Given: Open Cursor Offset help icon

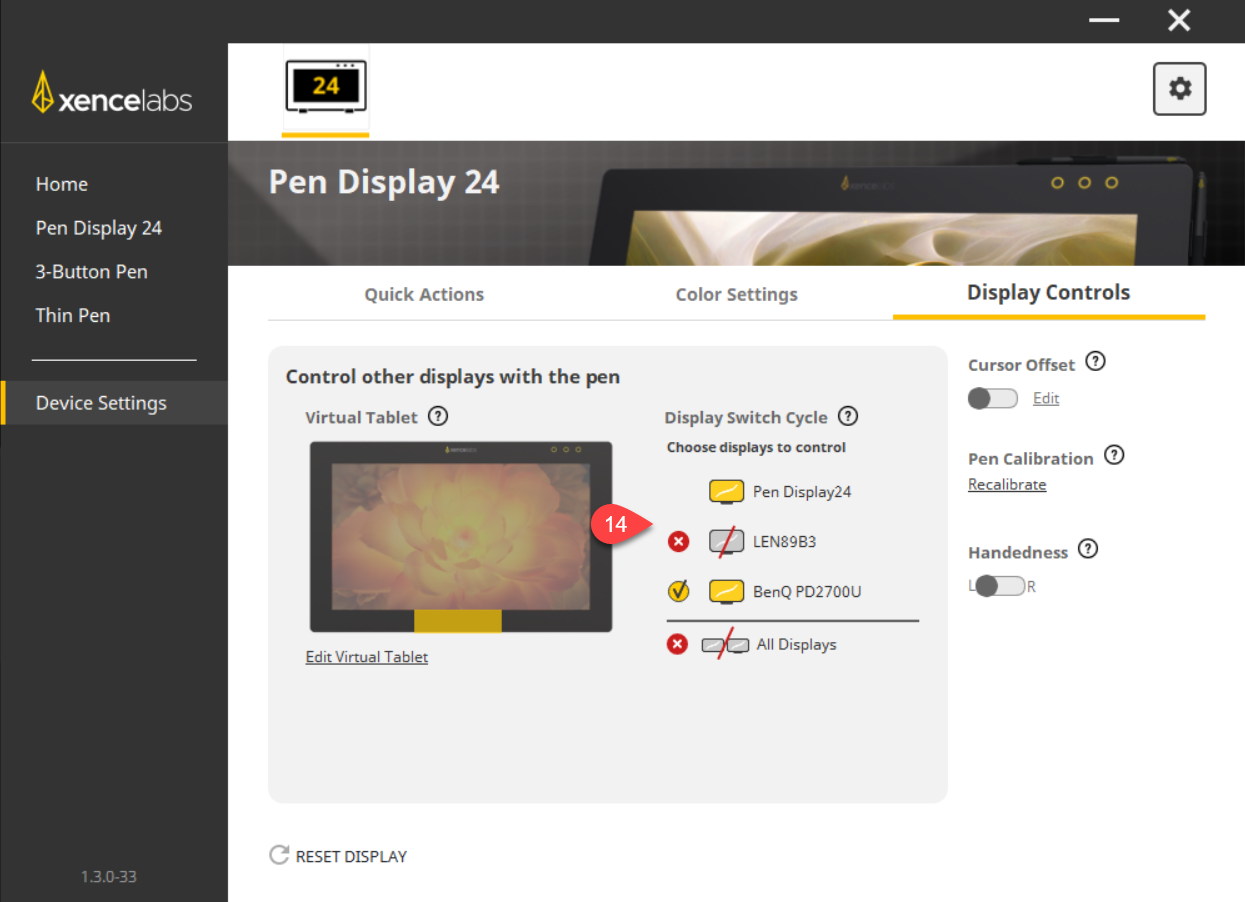Looking at the screenshot, I should point(1095,362).
